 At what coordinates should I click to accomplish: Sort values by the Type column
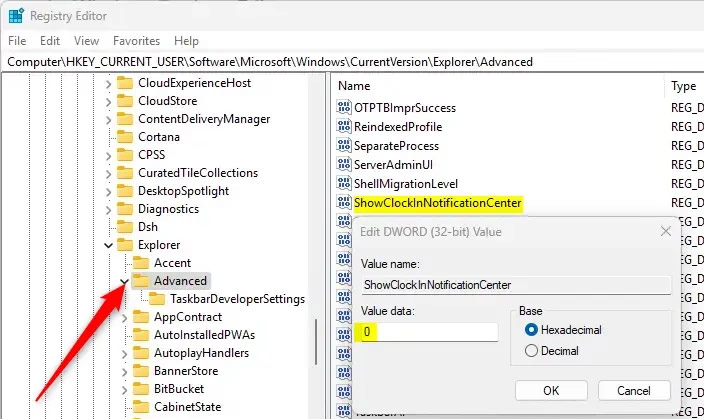(684, 86)
